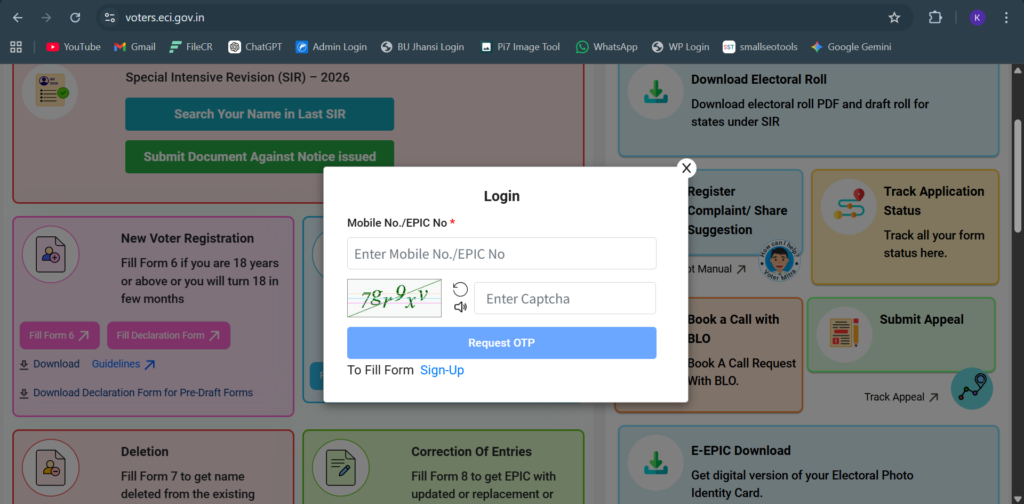Reload the page in browser
1024x504 pixels.
75,18
